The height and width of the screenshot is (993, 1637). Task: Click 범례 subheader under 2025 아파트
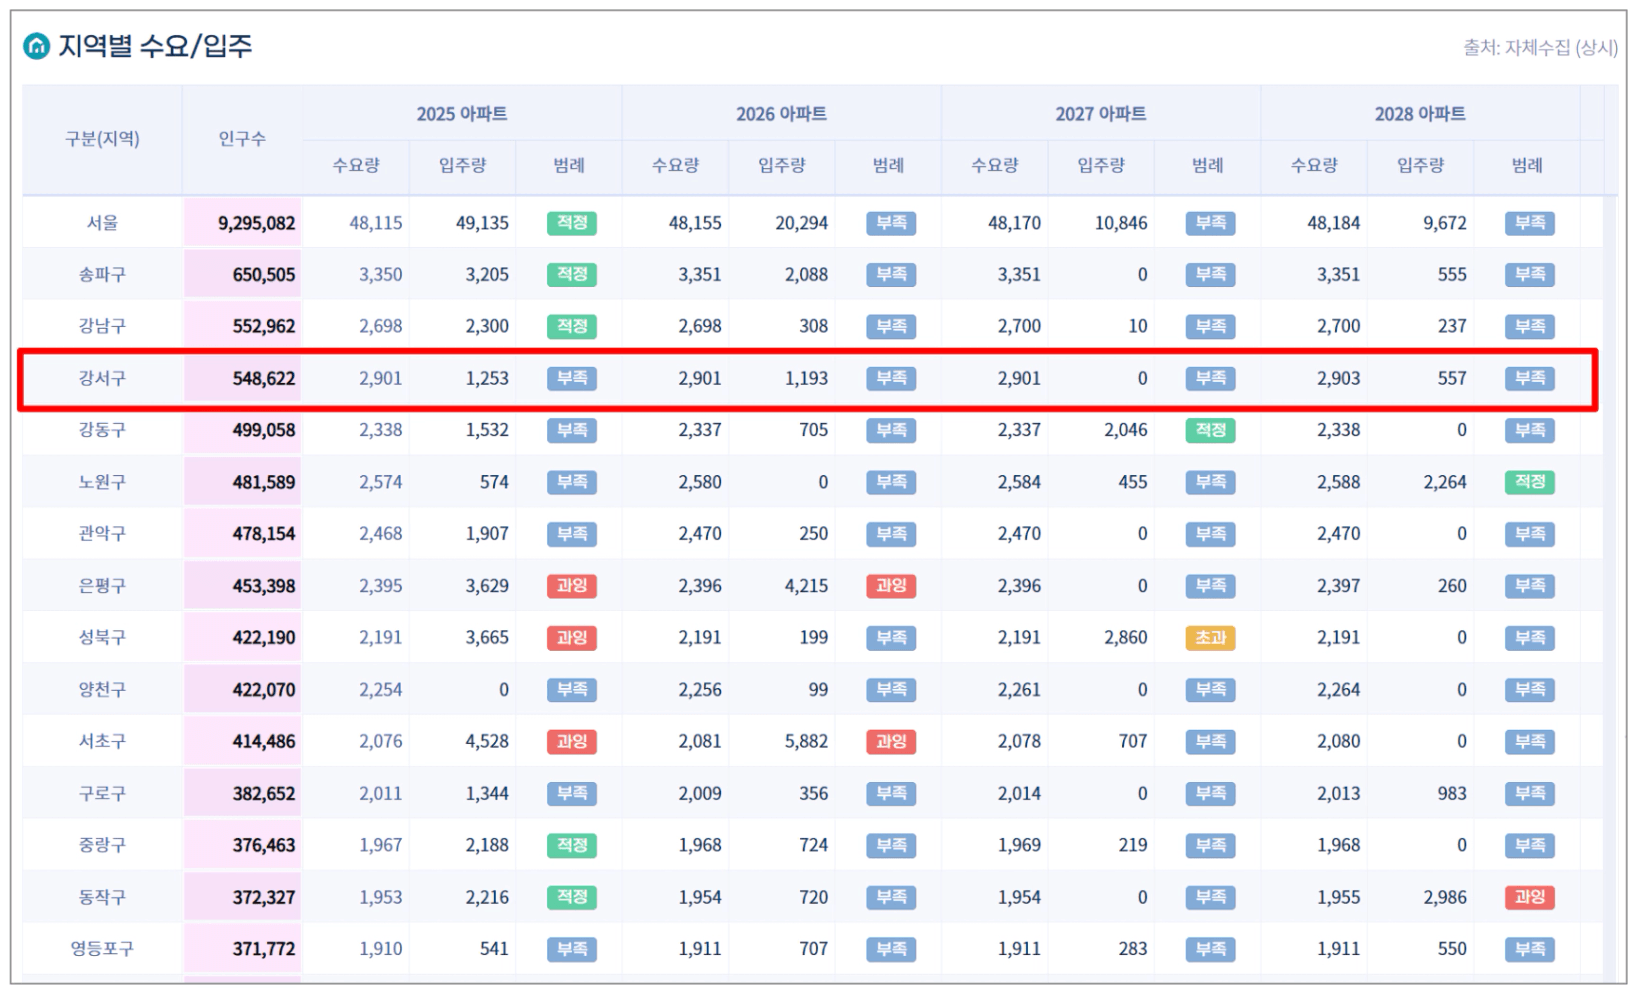(x=569, y=165)
